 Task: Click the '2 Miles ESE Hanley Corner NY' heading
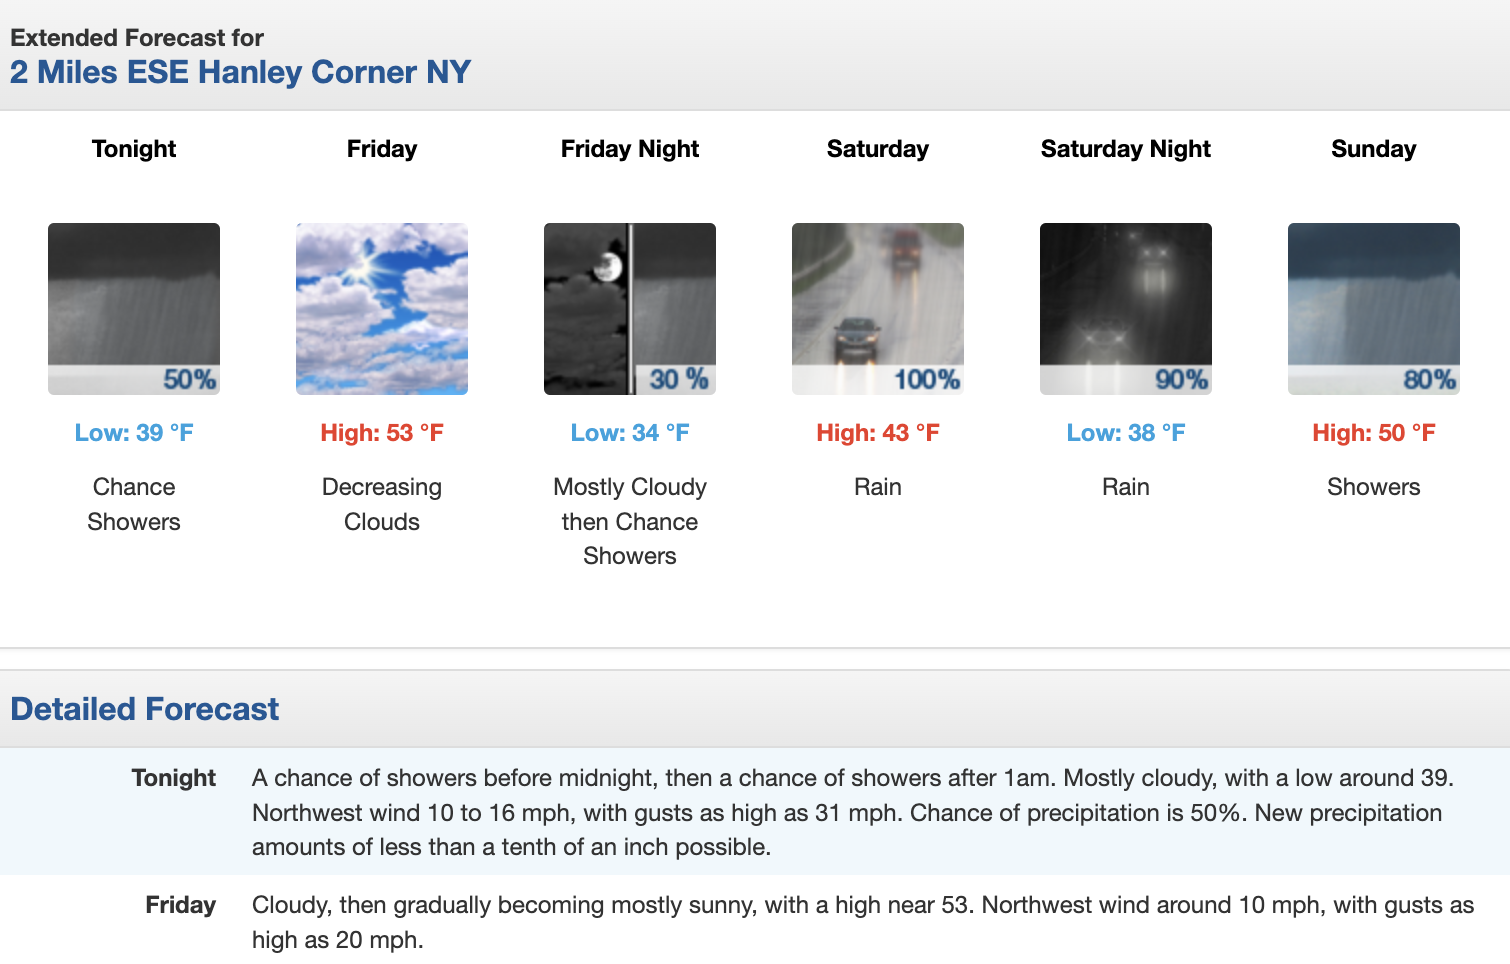(x=240, y=72)
